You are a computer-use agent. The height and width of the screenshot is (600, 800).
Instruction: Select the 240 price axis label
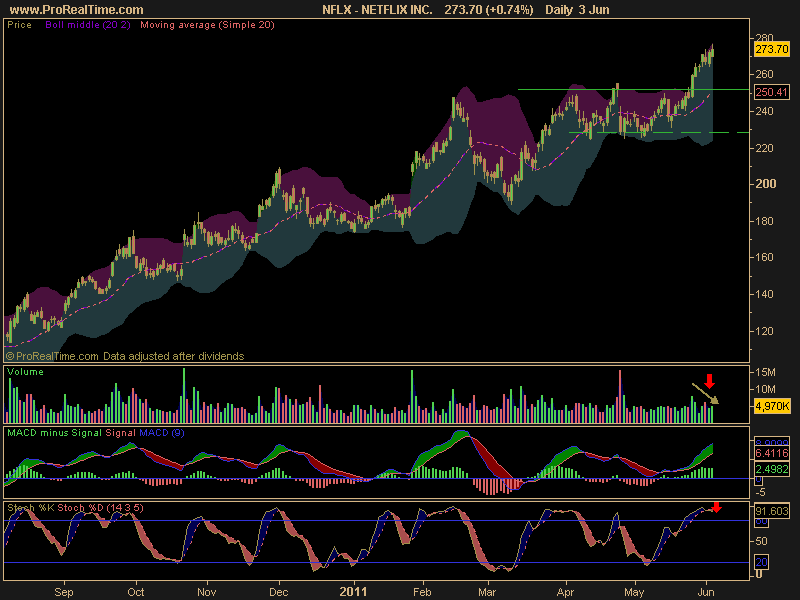pyautogui.click(x=764, y=111)
